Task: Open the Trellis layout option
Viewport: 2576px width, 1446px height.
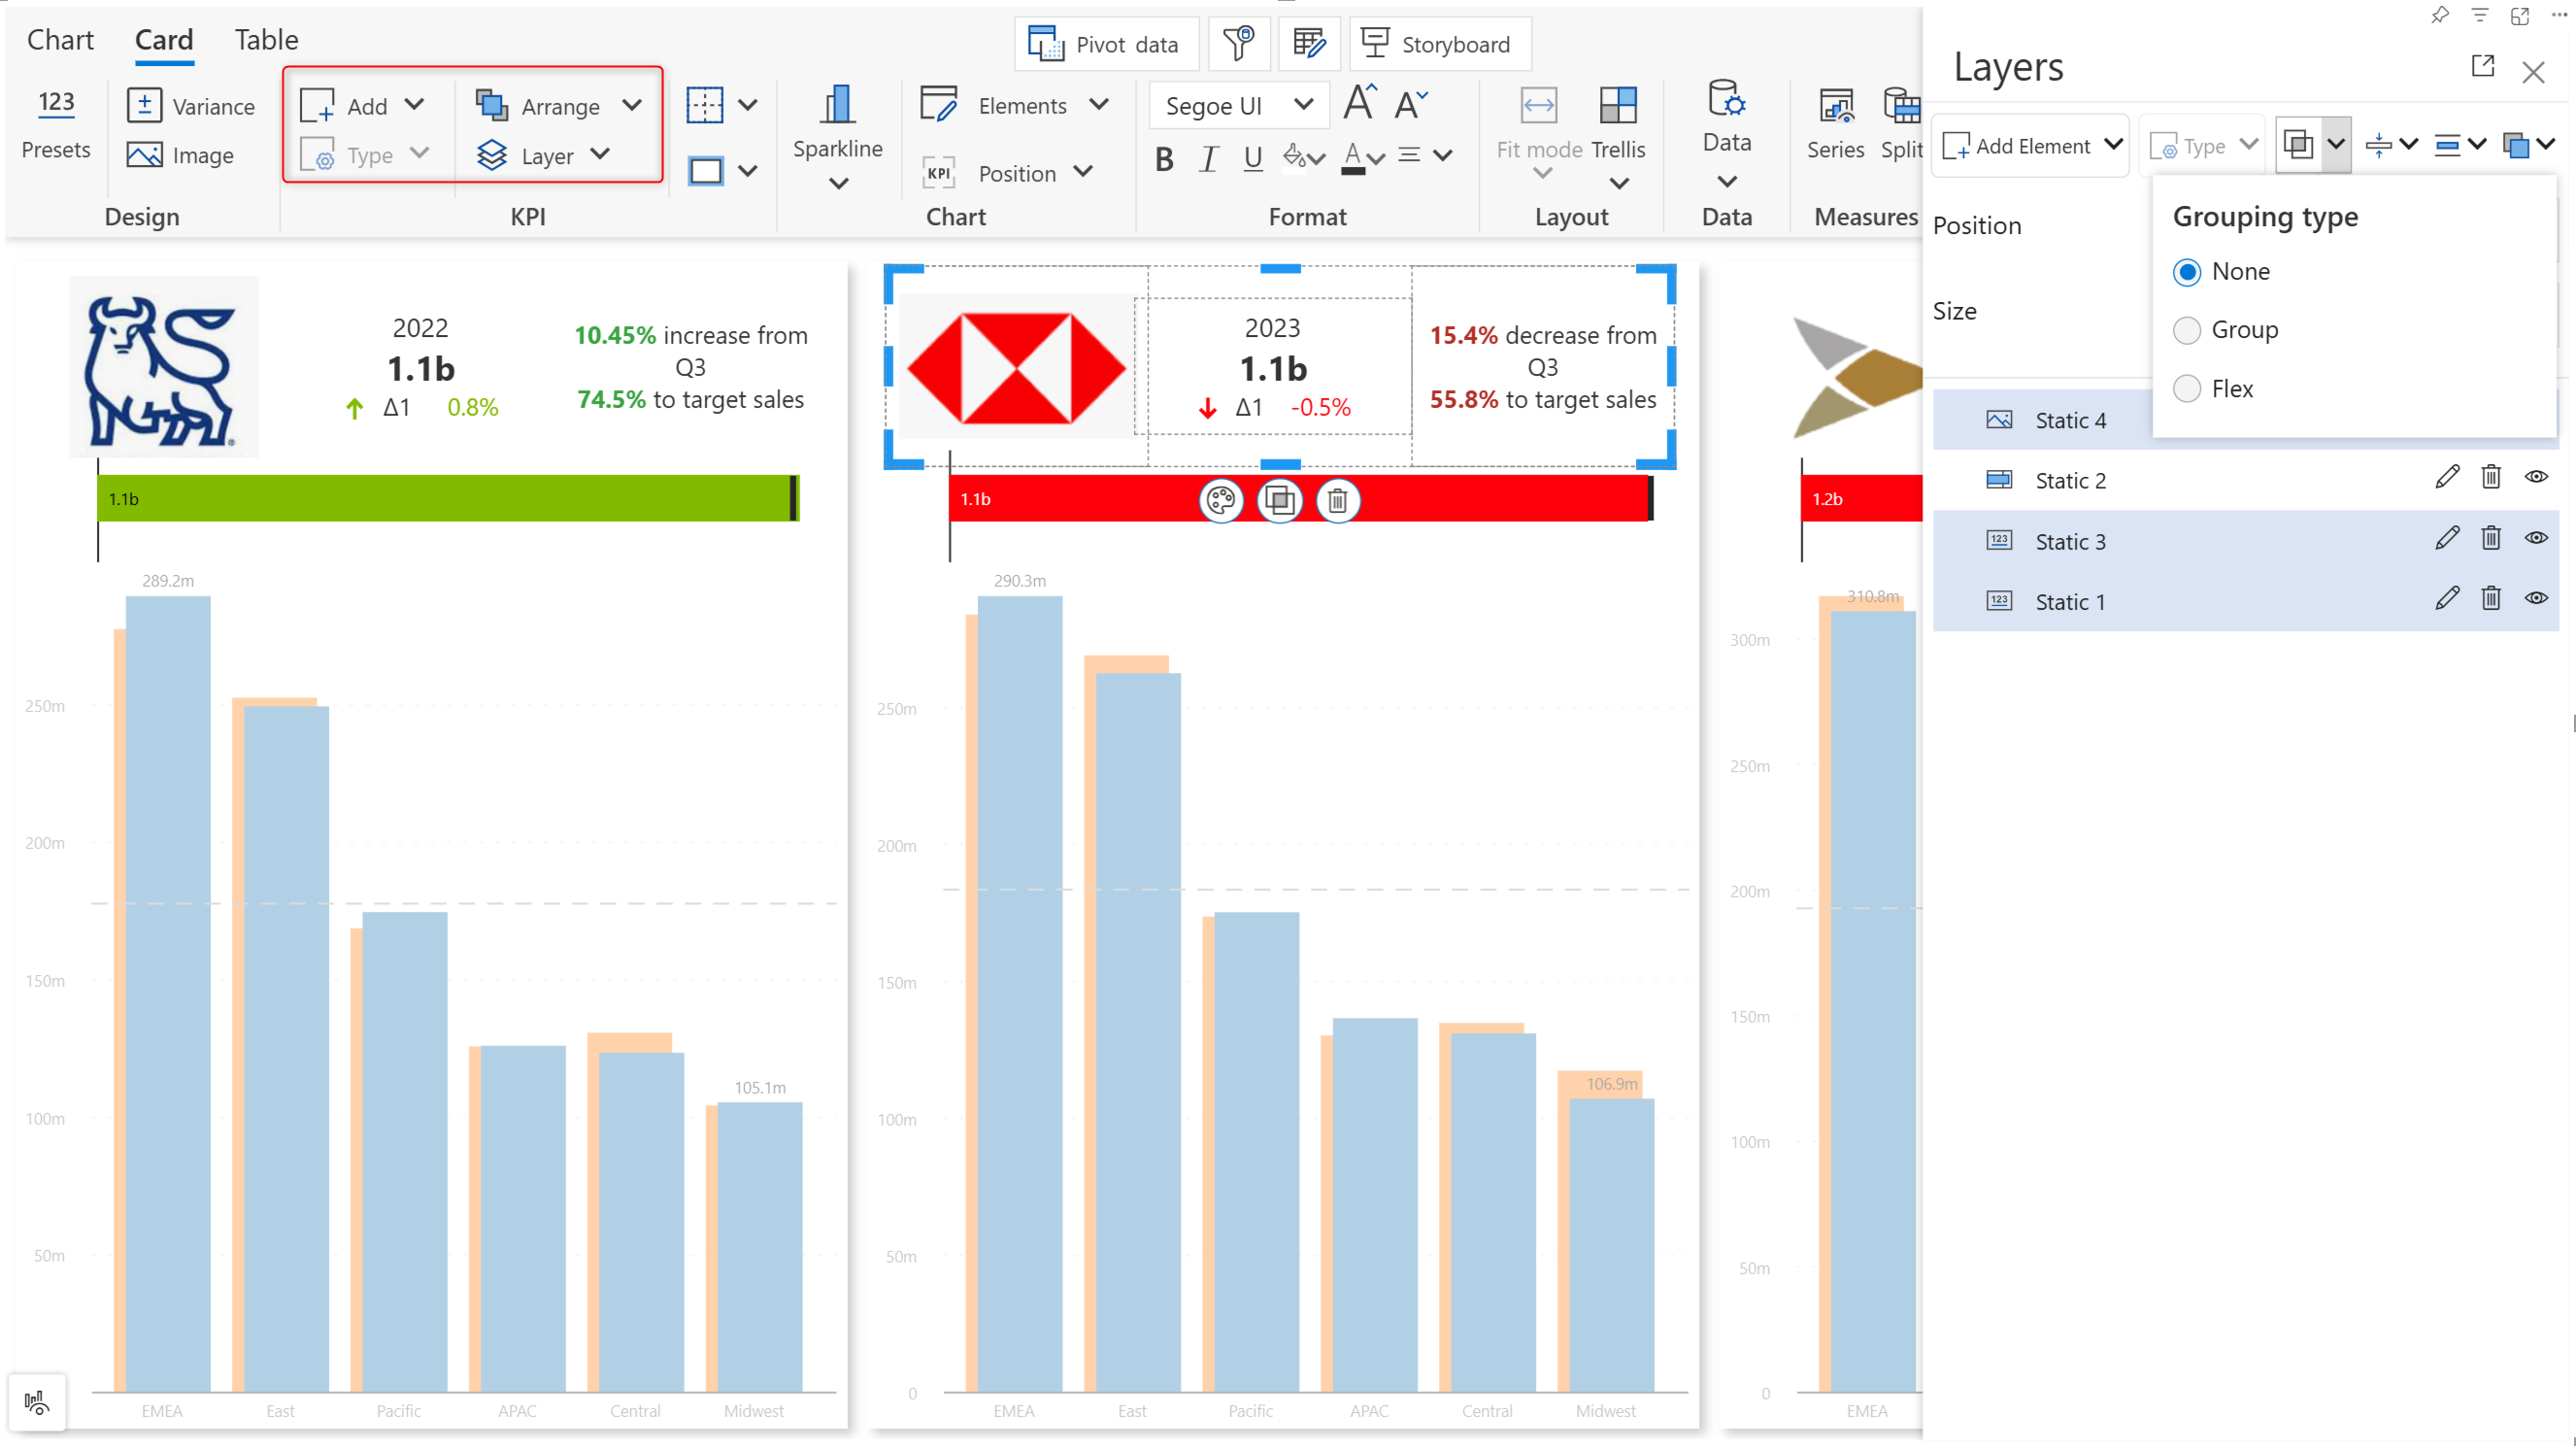Action: point(1618,137)
